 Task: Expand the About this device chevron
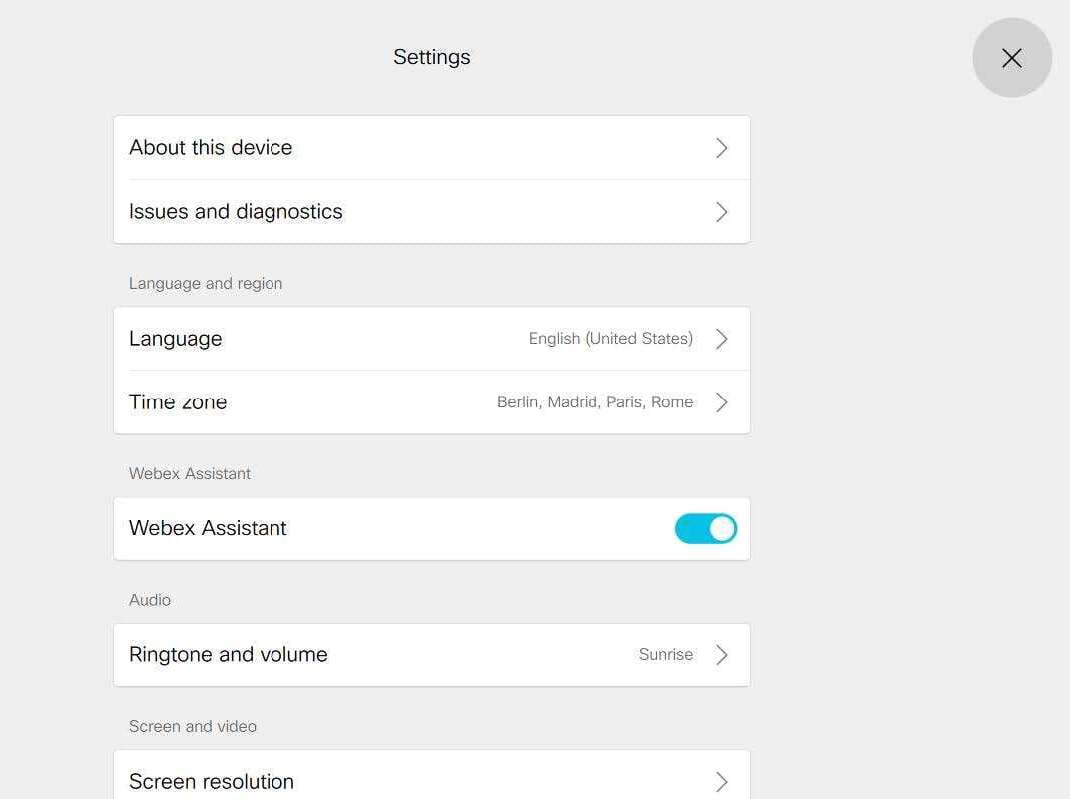tap(721, 148)
